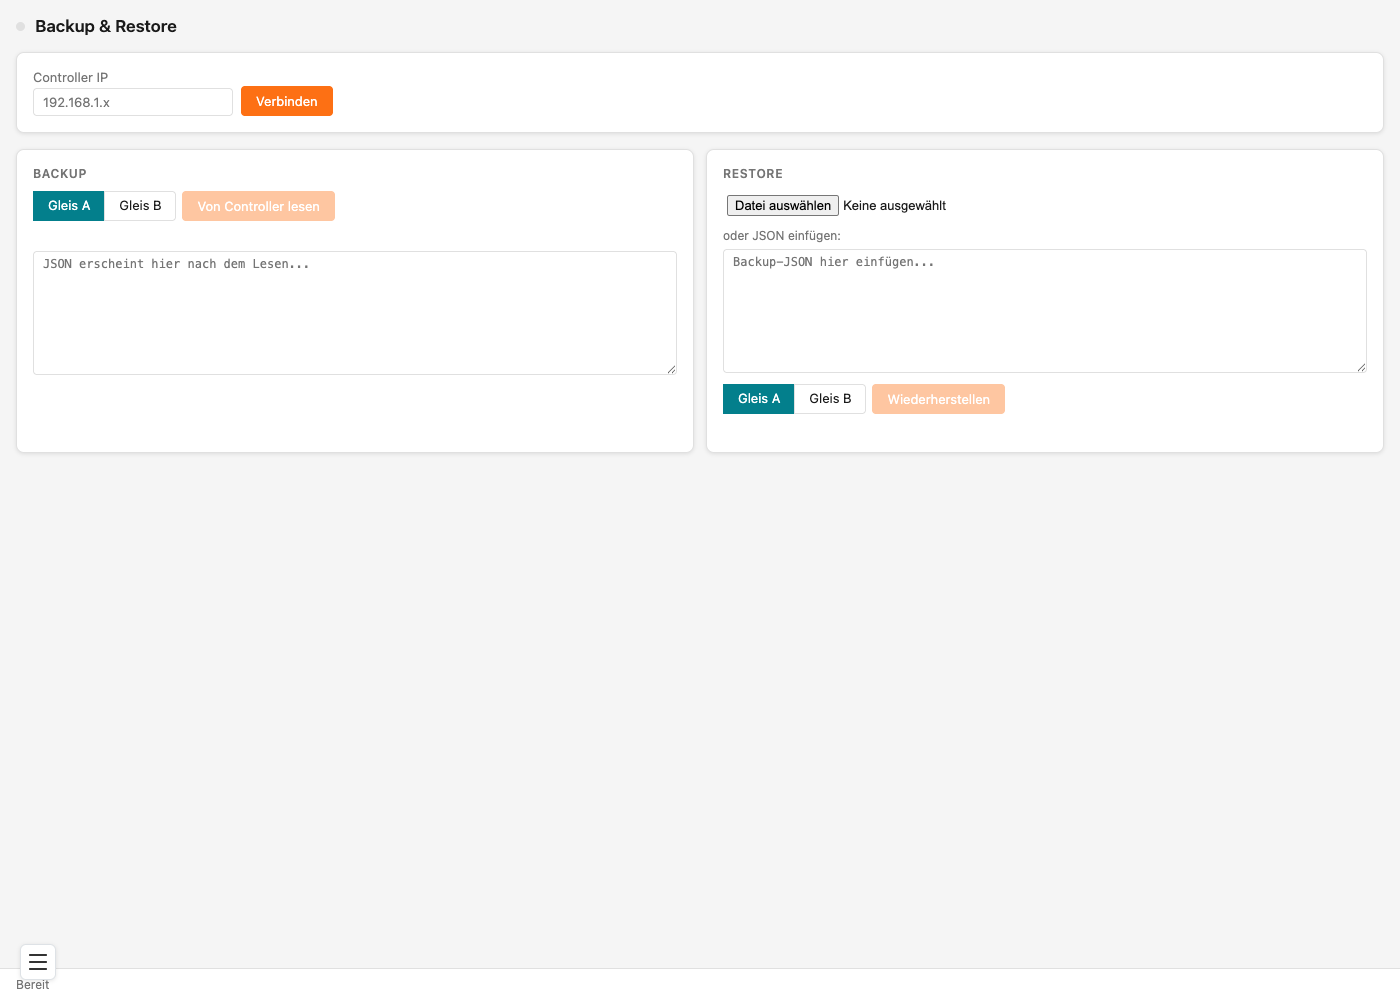Click the Von Controller lesen button
The height and width of the screenshot is (1000, 1400).
pyautogui.click(x=258, y=206)
